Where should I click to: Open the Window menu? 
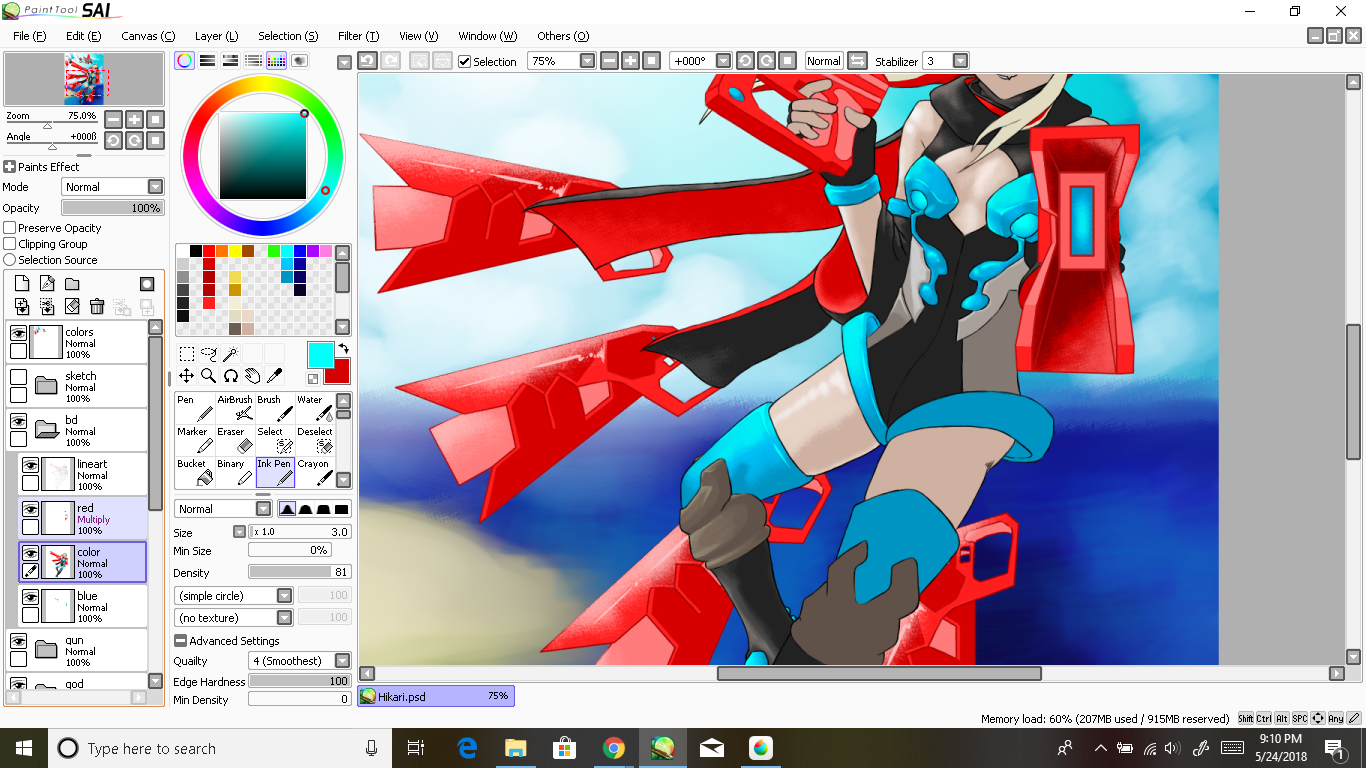coord(487,36)
